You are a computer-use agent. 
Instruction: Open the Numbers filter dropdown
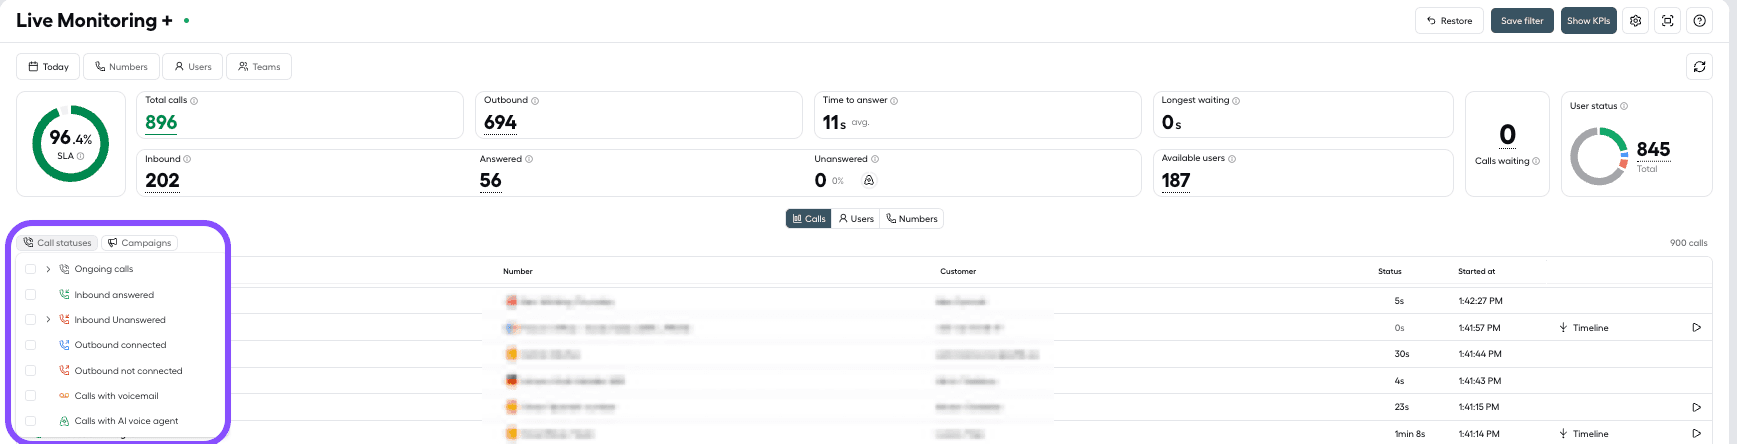click(121, 67)
